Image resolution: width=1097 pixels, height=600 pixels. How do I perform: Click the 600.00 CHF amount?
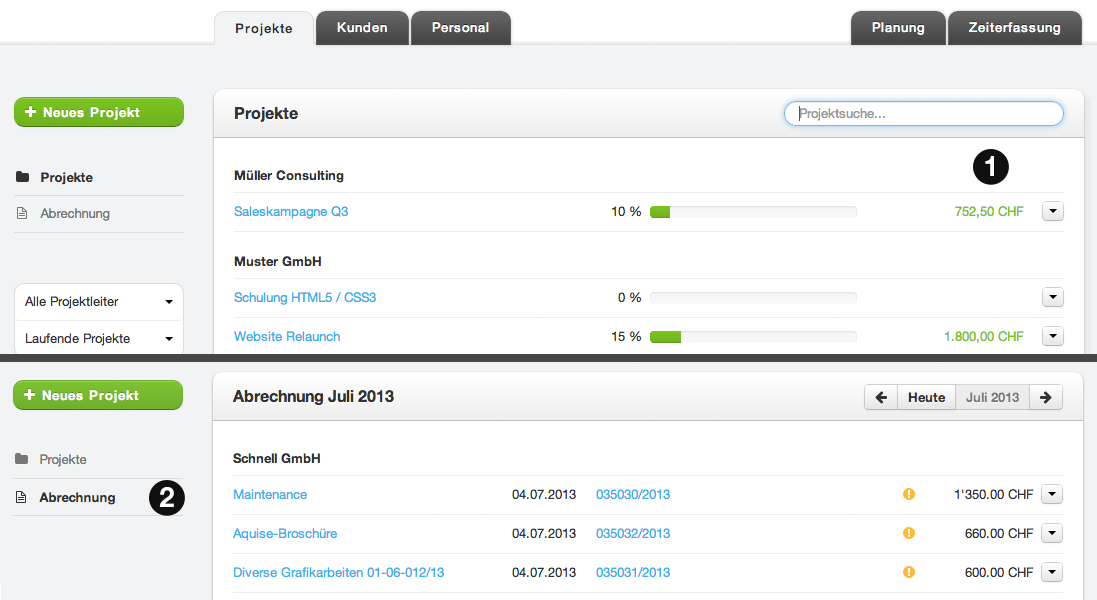click(x=999, y=573)
